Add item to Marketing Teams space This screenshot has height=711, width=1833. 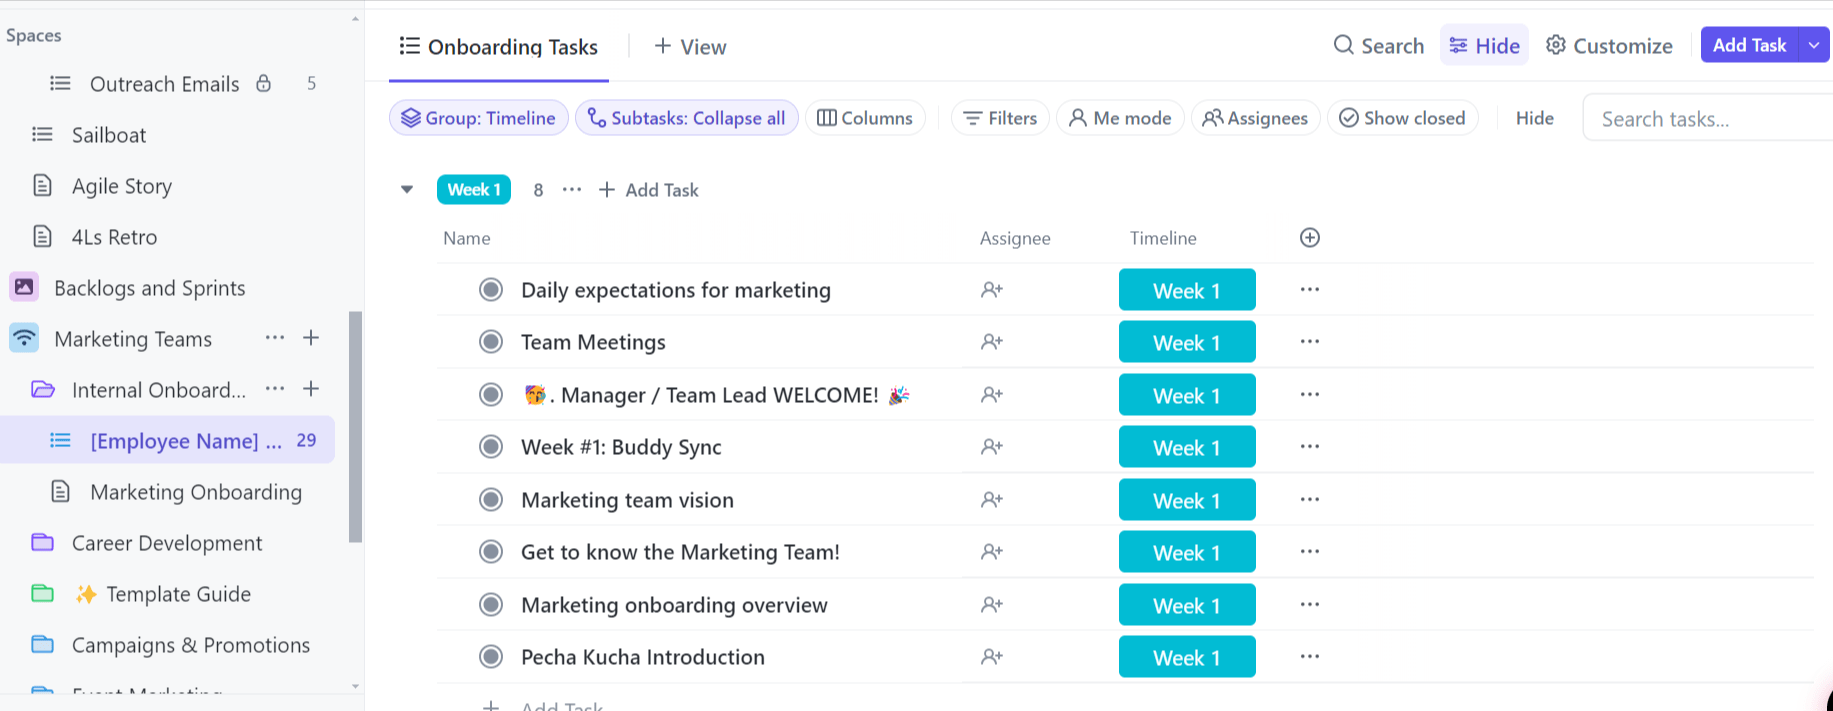pyautogui.click(x=311, y=338)
